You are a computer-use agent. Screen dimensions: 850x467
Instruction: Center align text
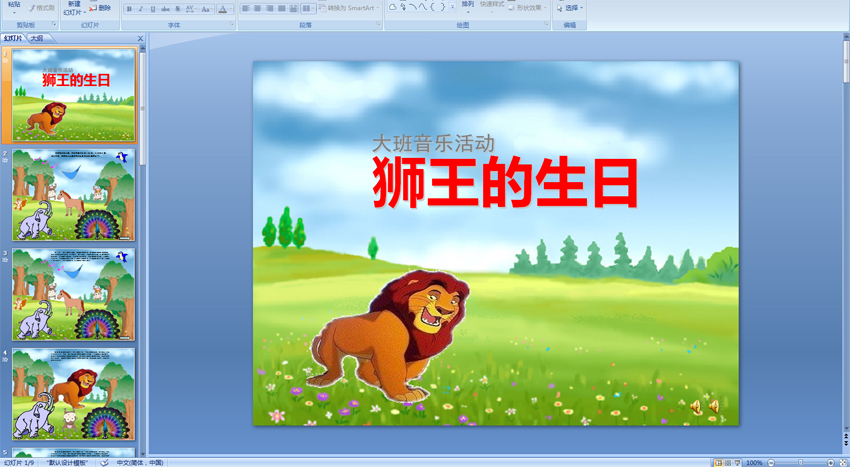coord(257,9)
